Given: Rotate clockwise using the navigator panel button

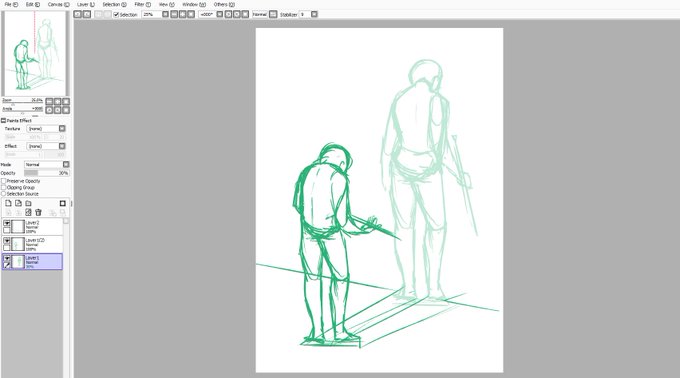Looking at the screenshot, I should (x=58, y=110).
